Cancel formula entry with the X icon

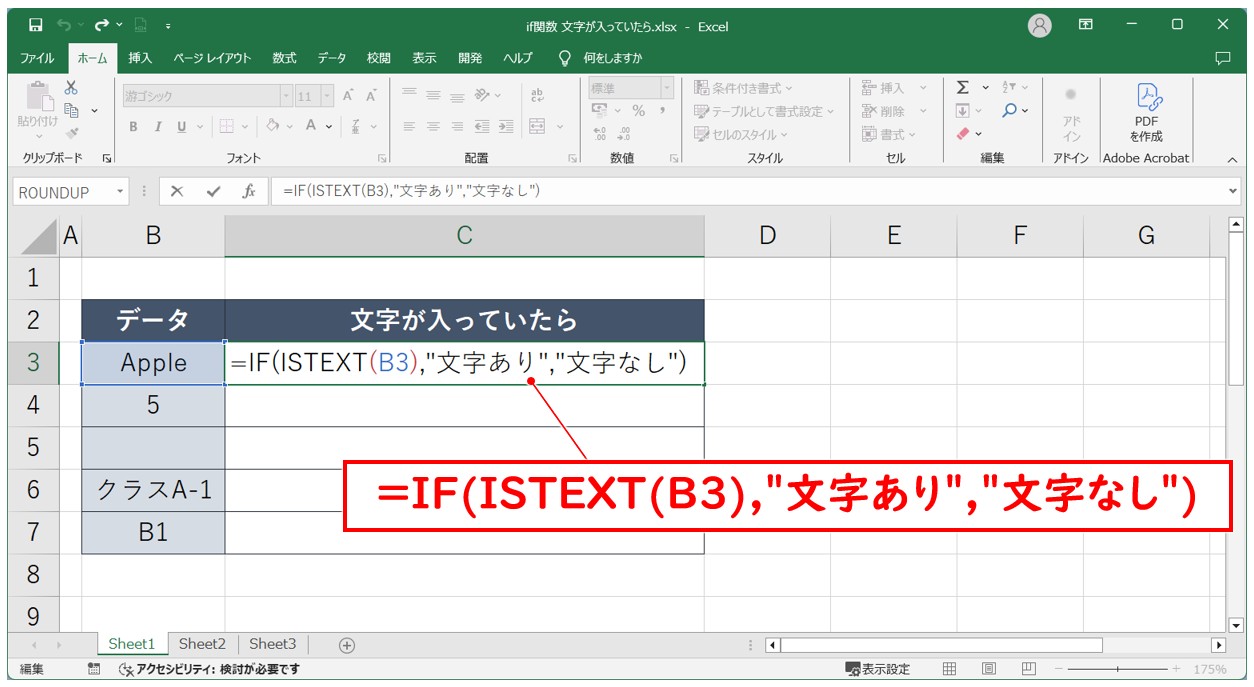(x=177, y=191)
